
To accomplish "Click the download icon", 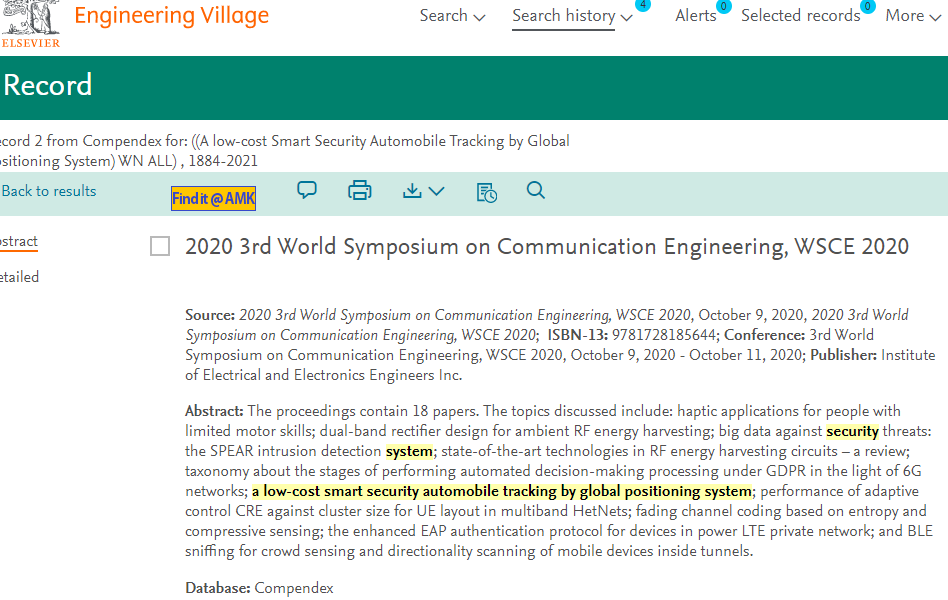I will click(412, 191).
